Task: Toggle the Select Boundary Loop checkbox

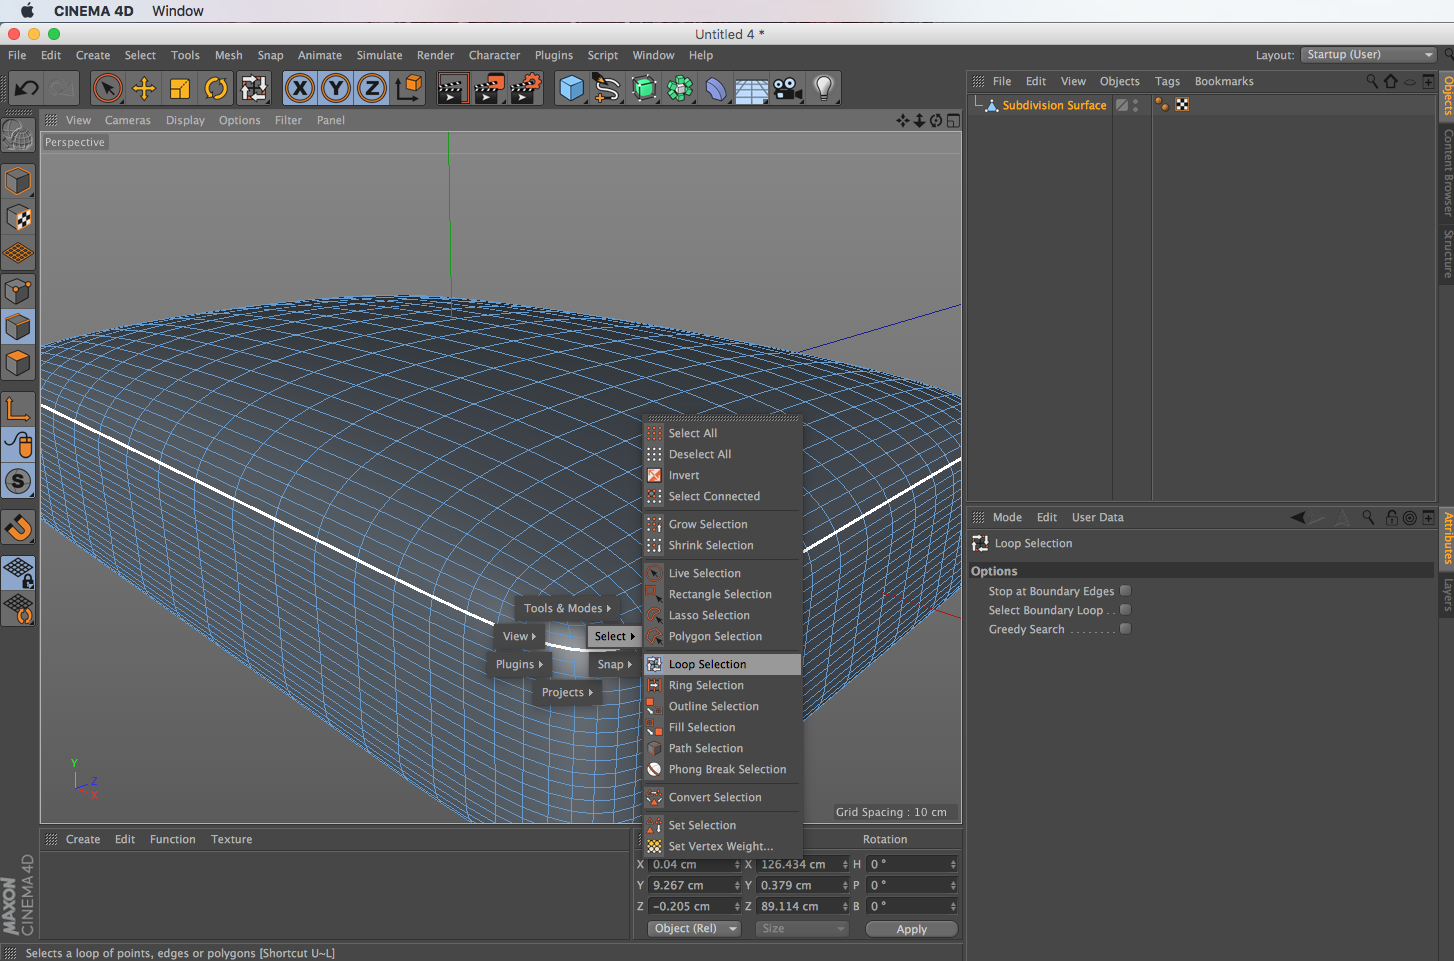Action: (1125, 610)
